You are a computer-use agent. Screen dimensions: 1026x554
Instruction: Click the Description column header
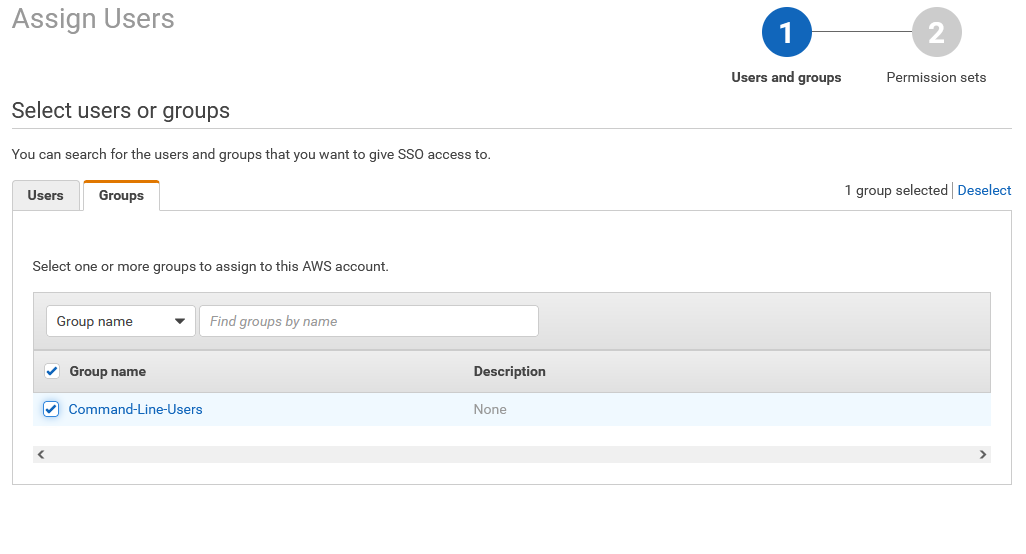click(509, 371)
